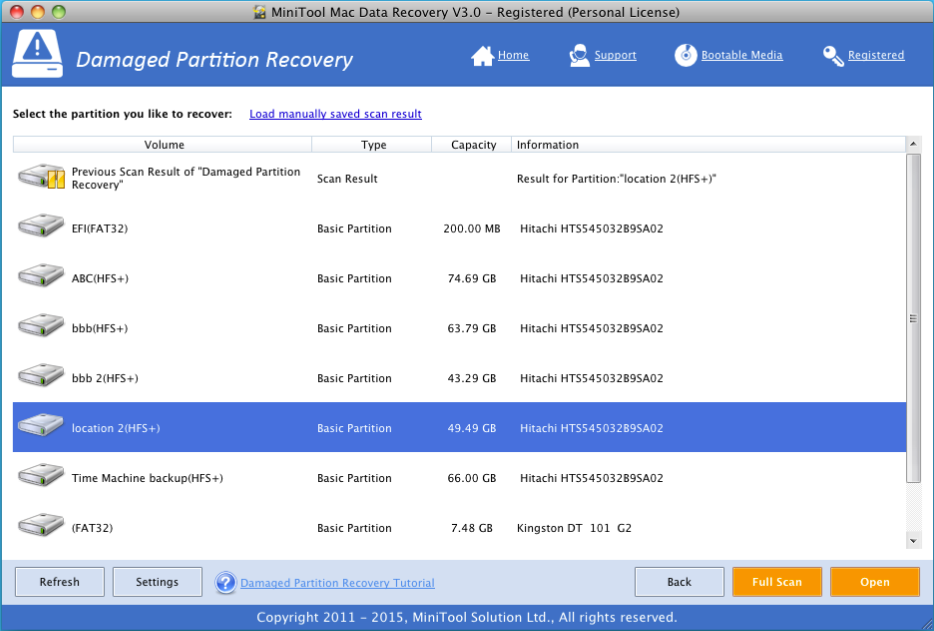Select the "bbb(HFS+)" volume name

(x=99, y=328)
